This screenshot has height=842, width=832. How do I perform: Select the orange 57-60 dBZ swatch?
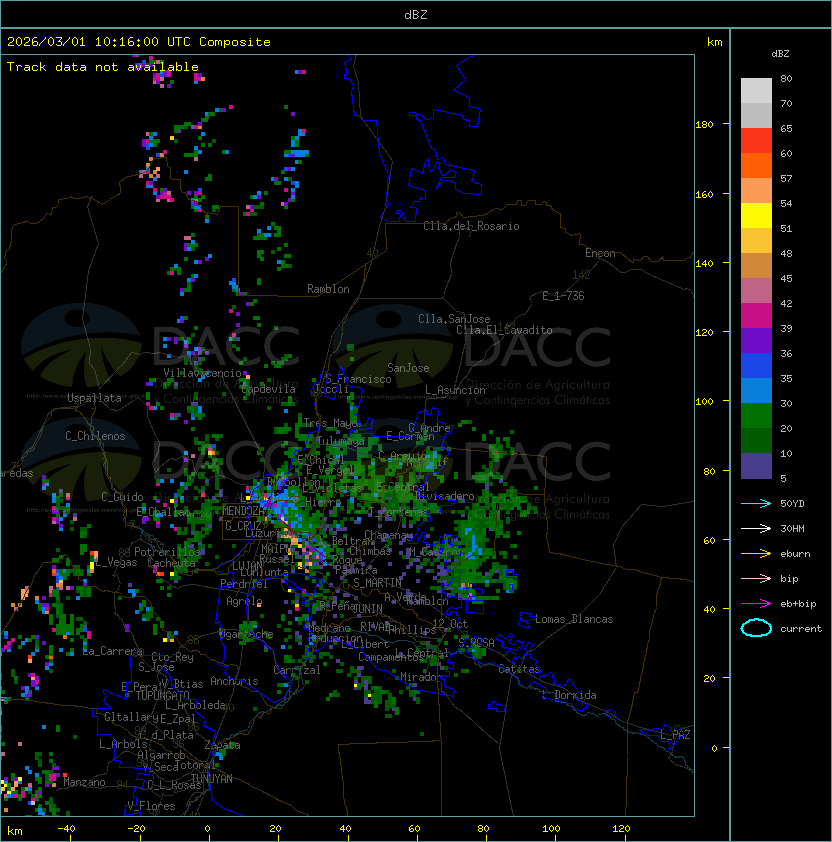(756, 165)
